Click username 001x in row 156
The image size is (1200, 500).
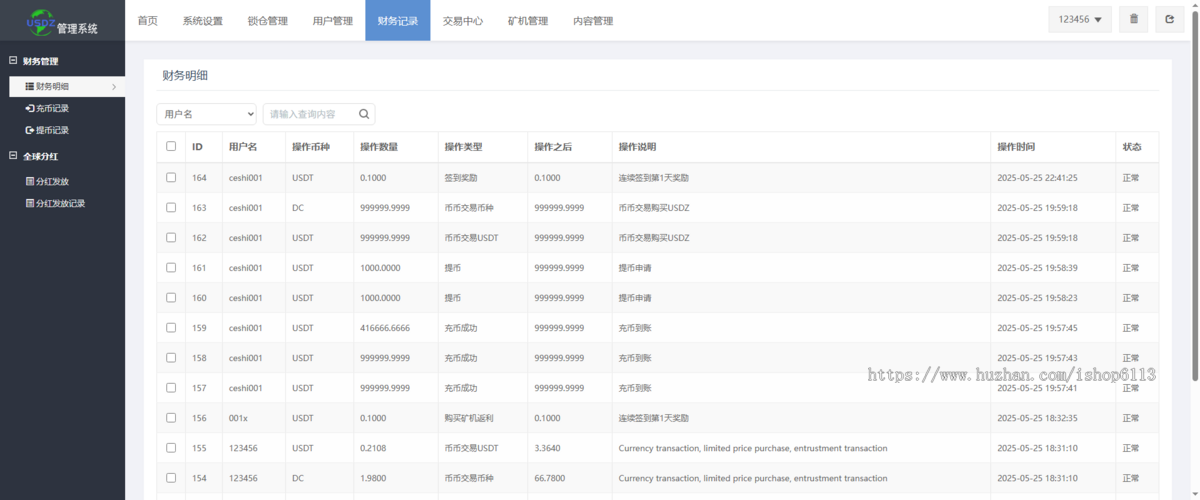tap(238, 418)
